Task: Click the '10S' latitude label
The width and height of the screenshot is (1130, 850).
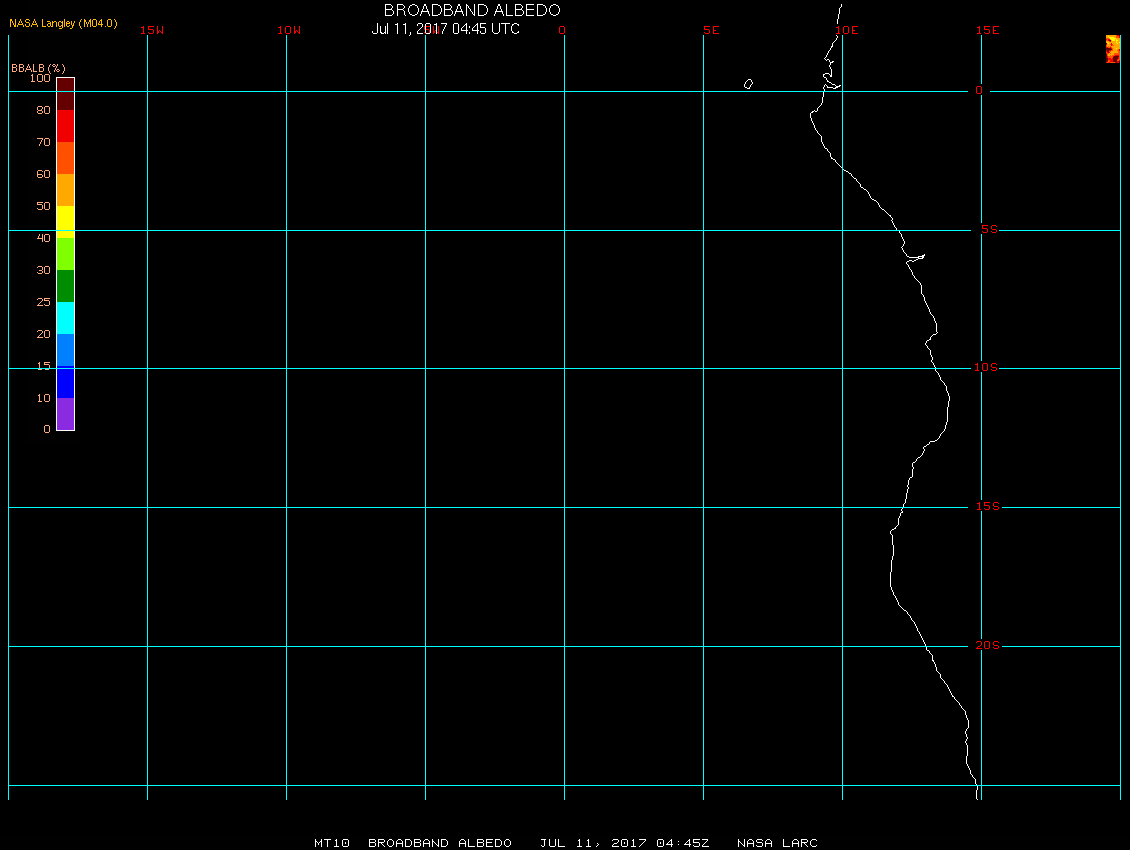Action: point(986,368)
